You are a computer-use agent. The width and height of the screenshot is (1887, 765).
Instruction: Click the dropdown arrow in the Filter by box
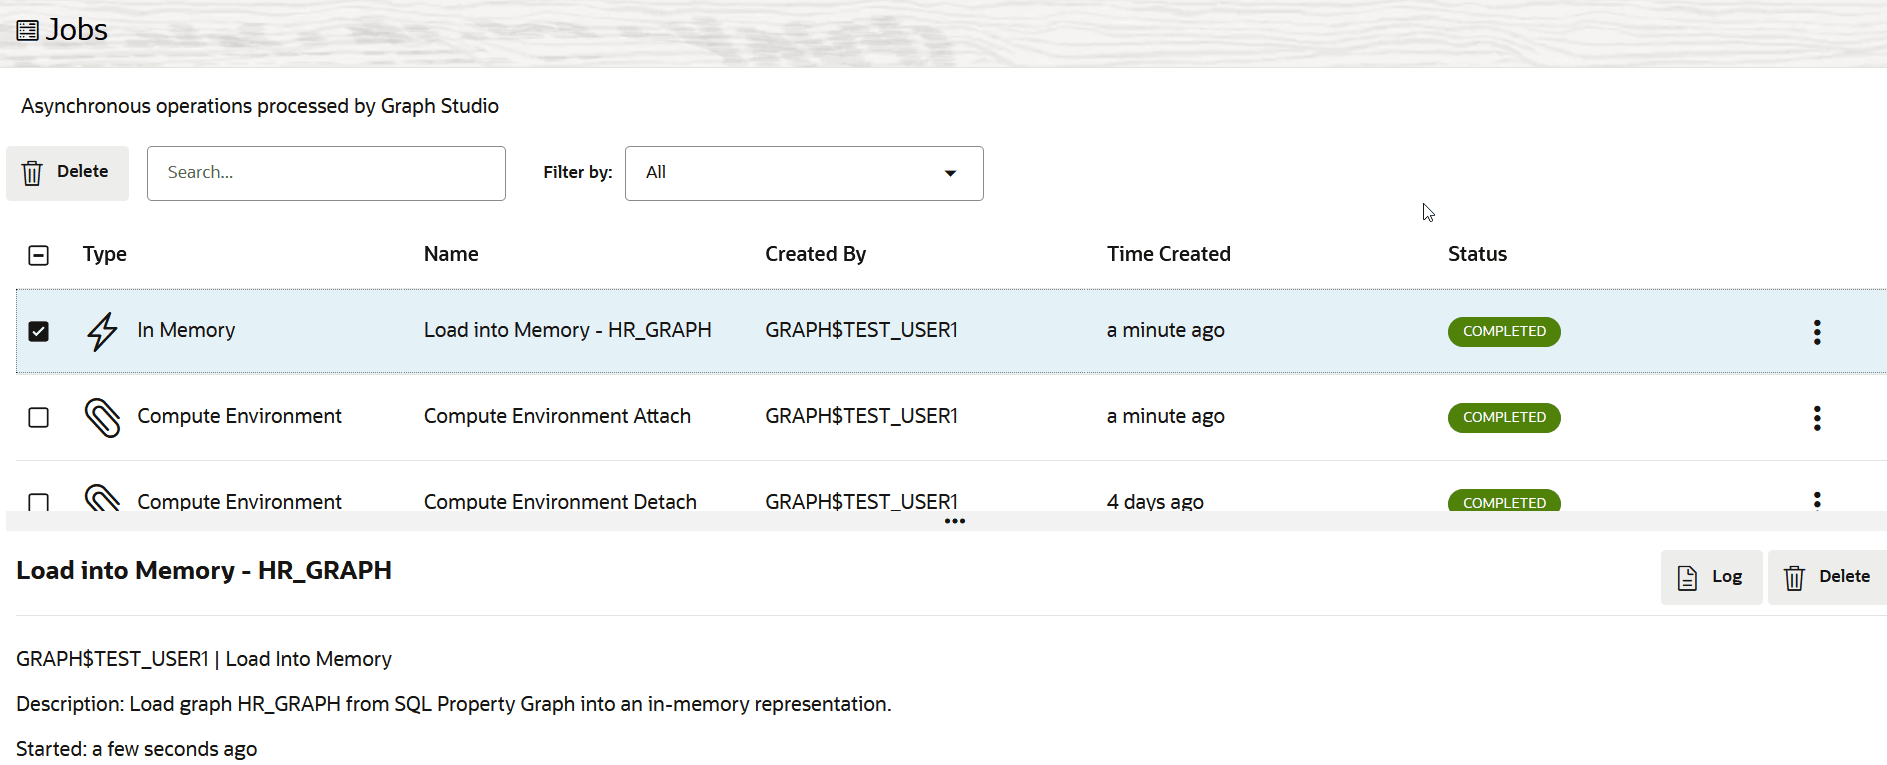[x=950, y=173]
